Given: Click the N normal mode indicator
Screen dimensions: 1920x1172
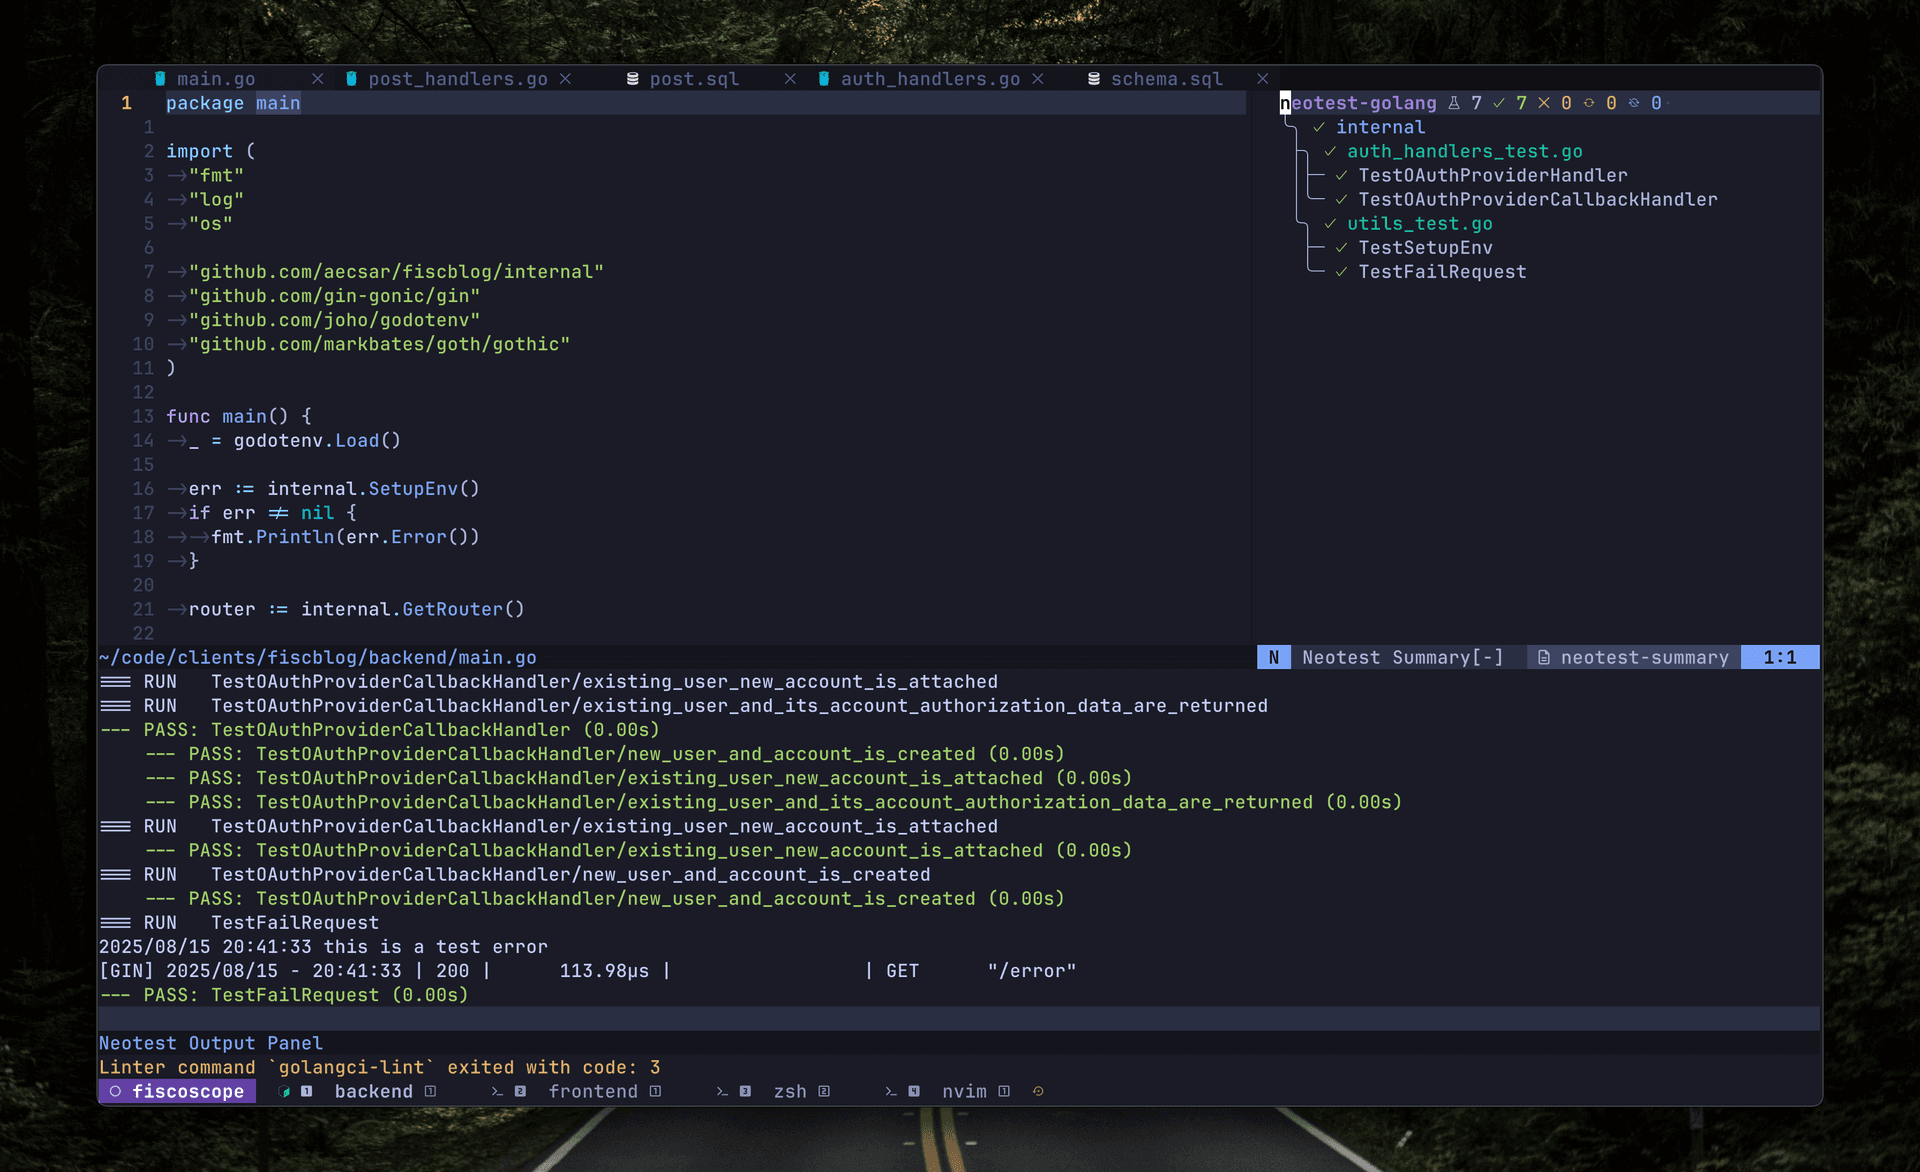Looking at the screenshot, I should [x=1273, y=657].
